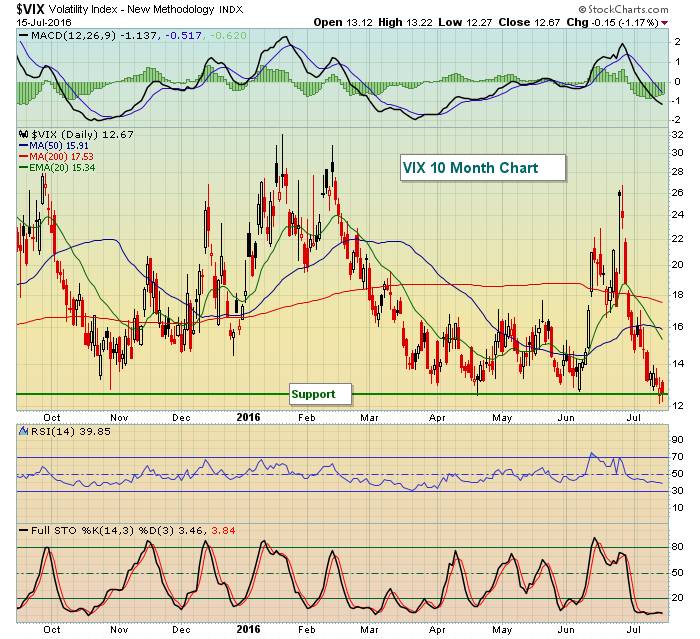Viewport: 700px width, 639px height.
Task: Click the red down-arrow beside the Chg value
Action: 665,23
